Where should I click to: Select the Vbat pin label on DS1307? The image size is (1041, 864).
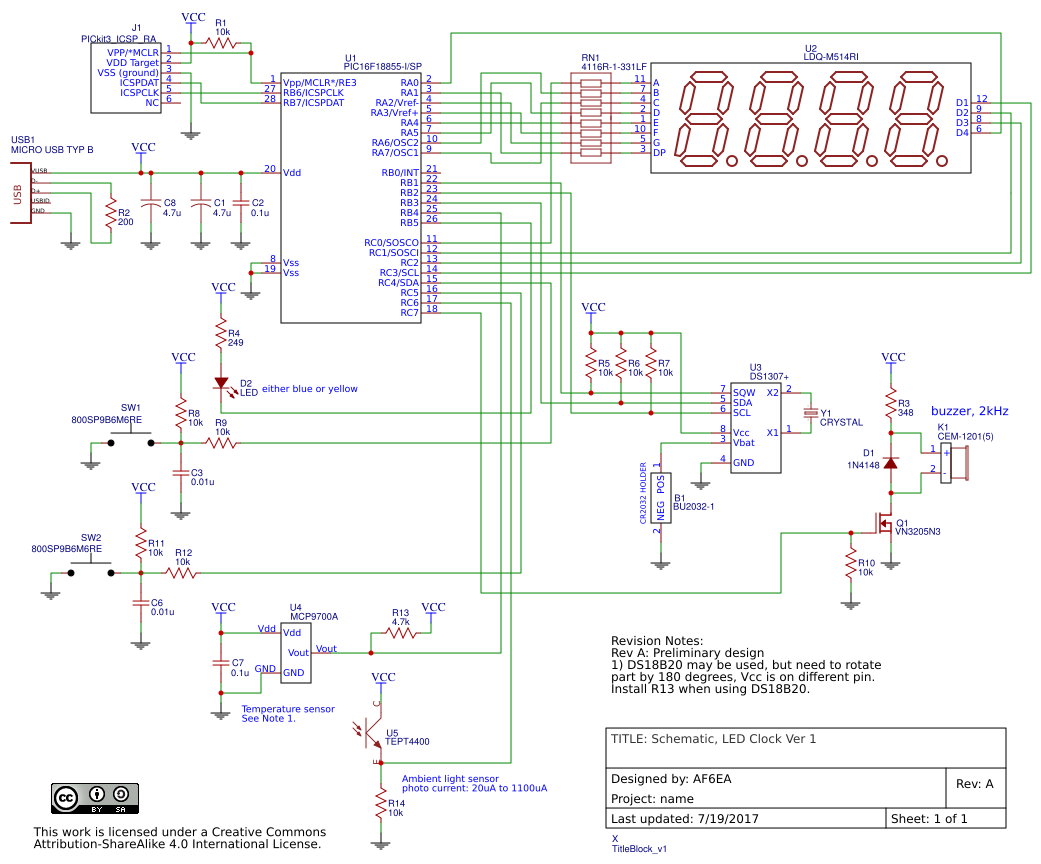pos(744,442)
